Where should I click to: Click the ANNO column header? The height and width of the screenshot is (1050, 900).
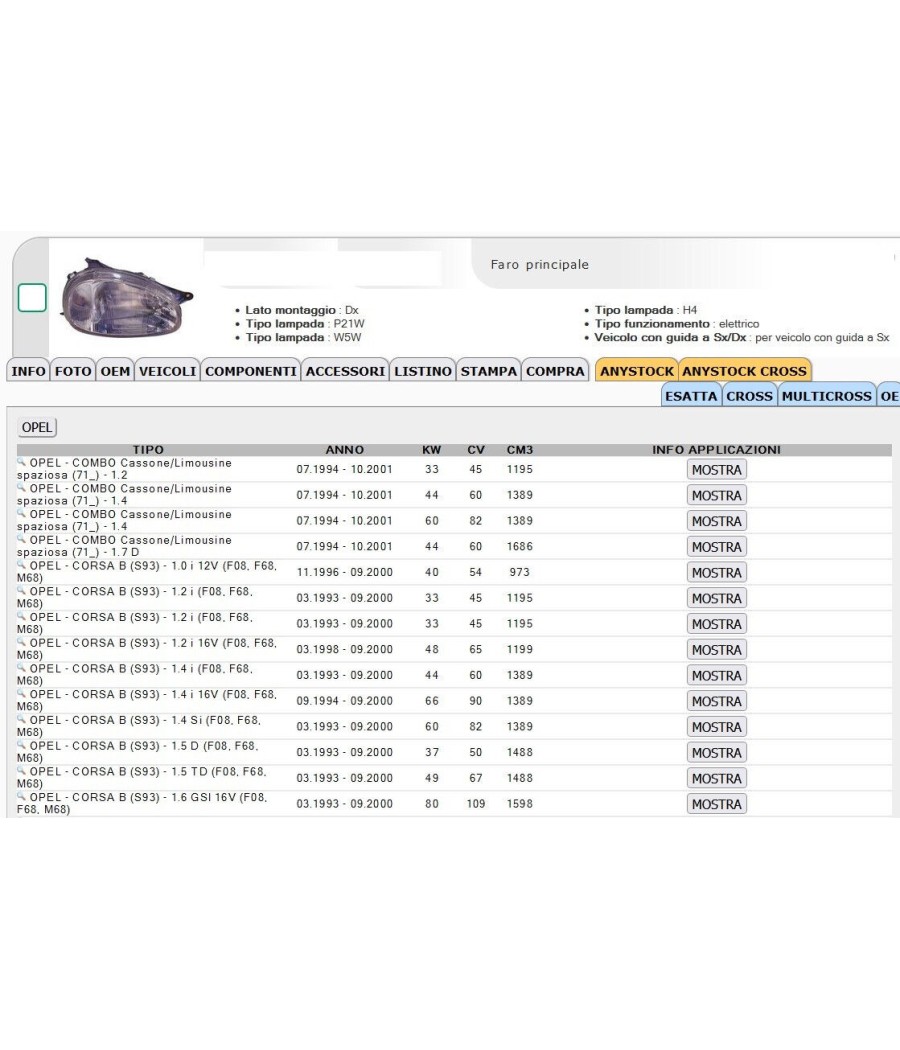345,450
